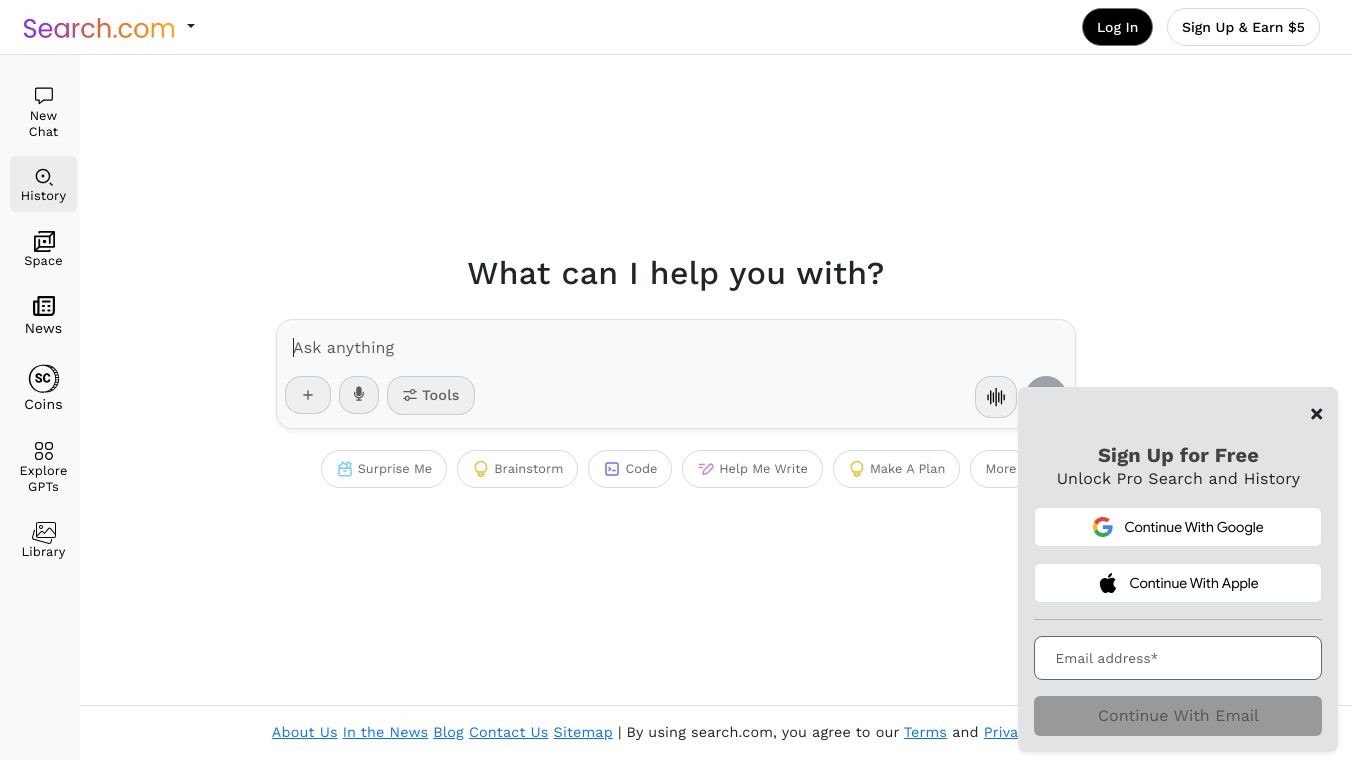
Task: Open the Contact Us link
Action: tap(508, 732)
